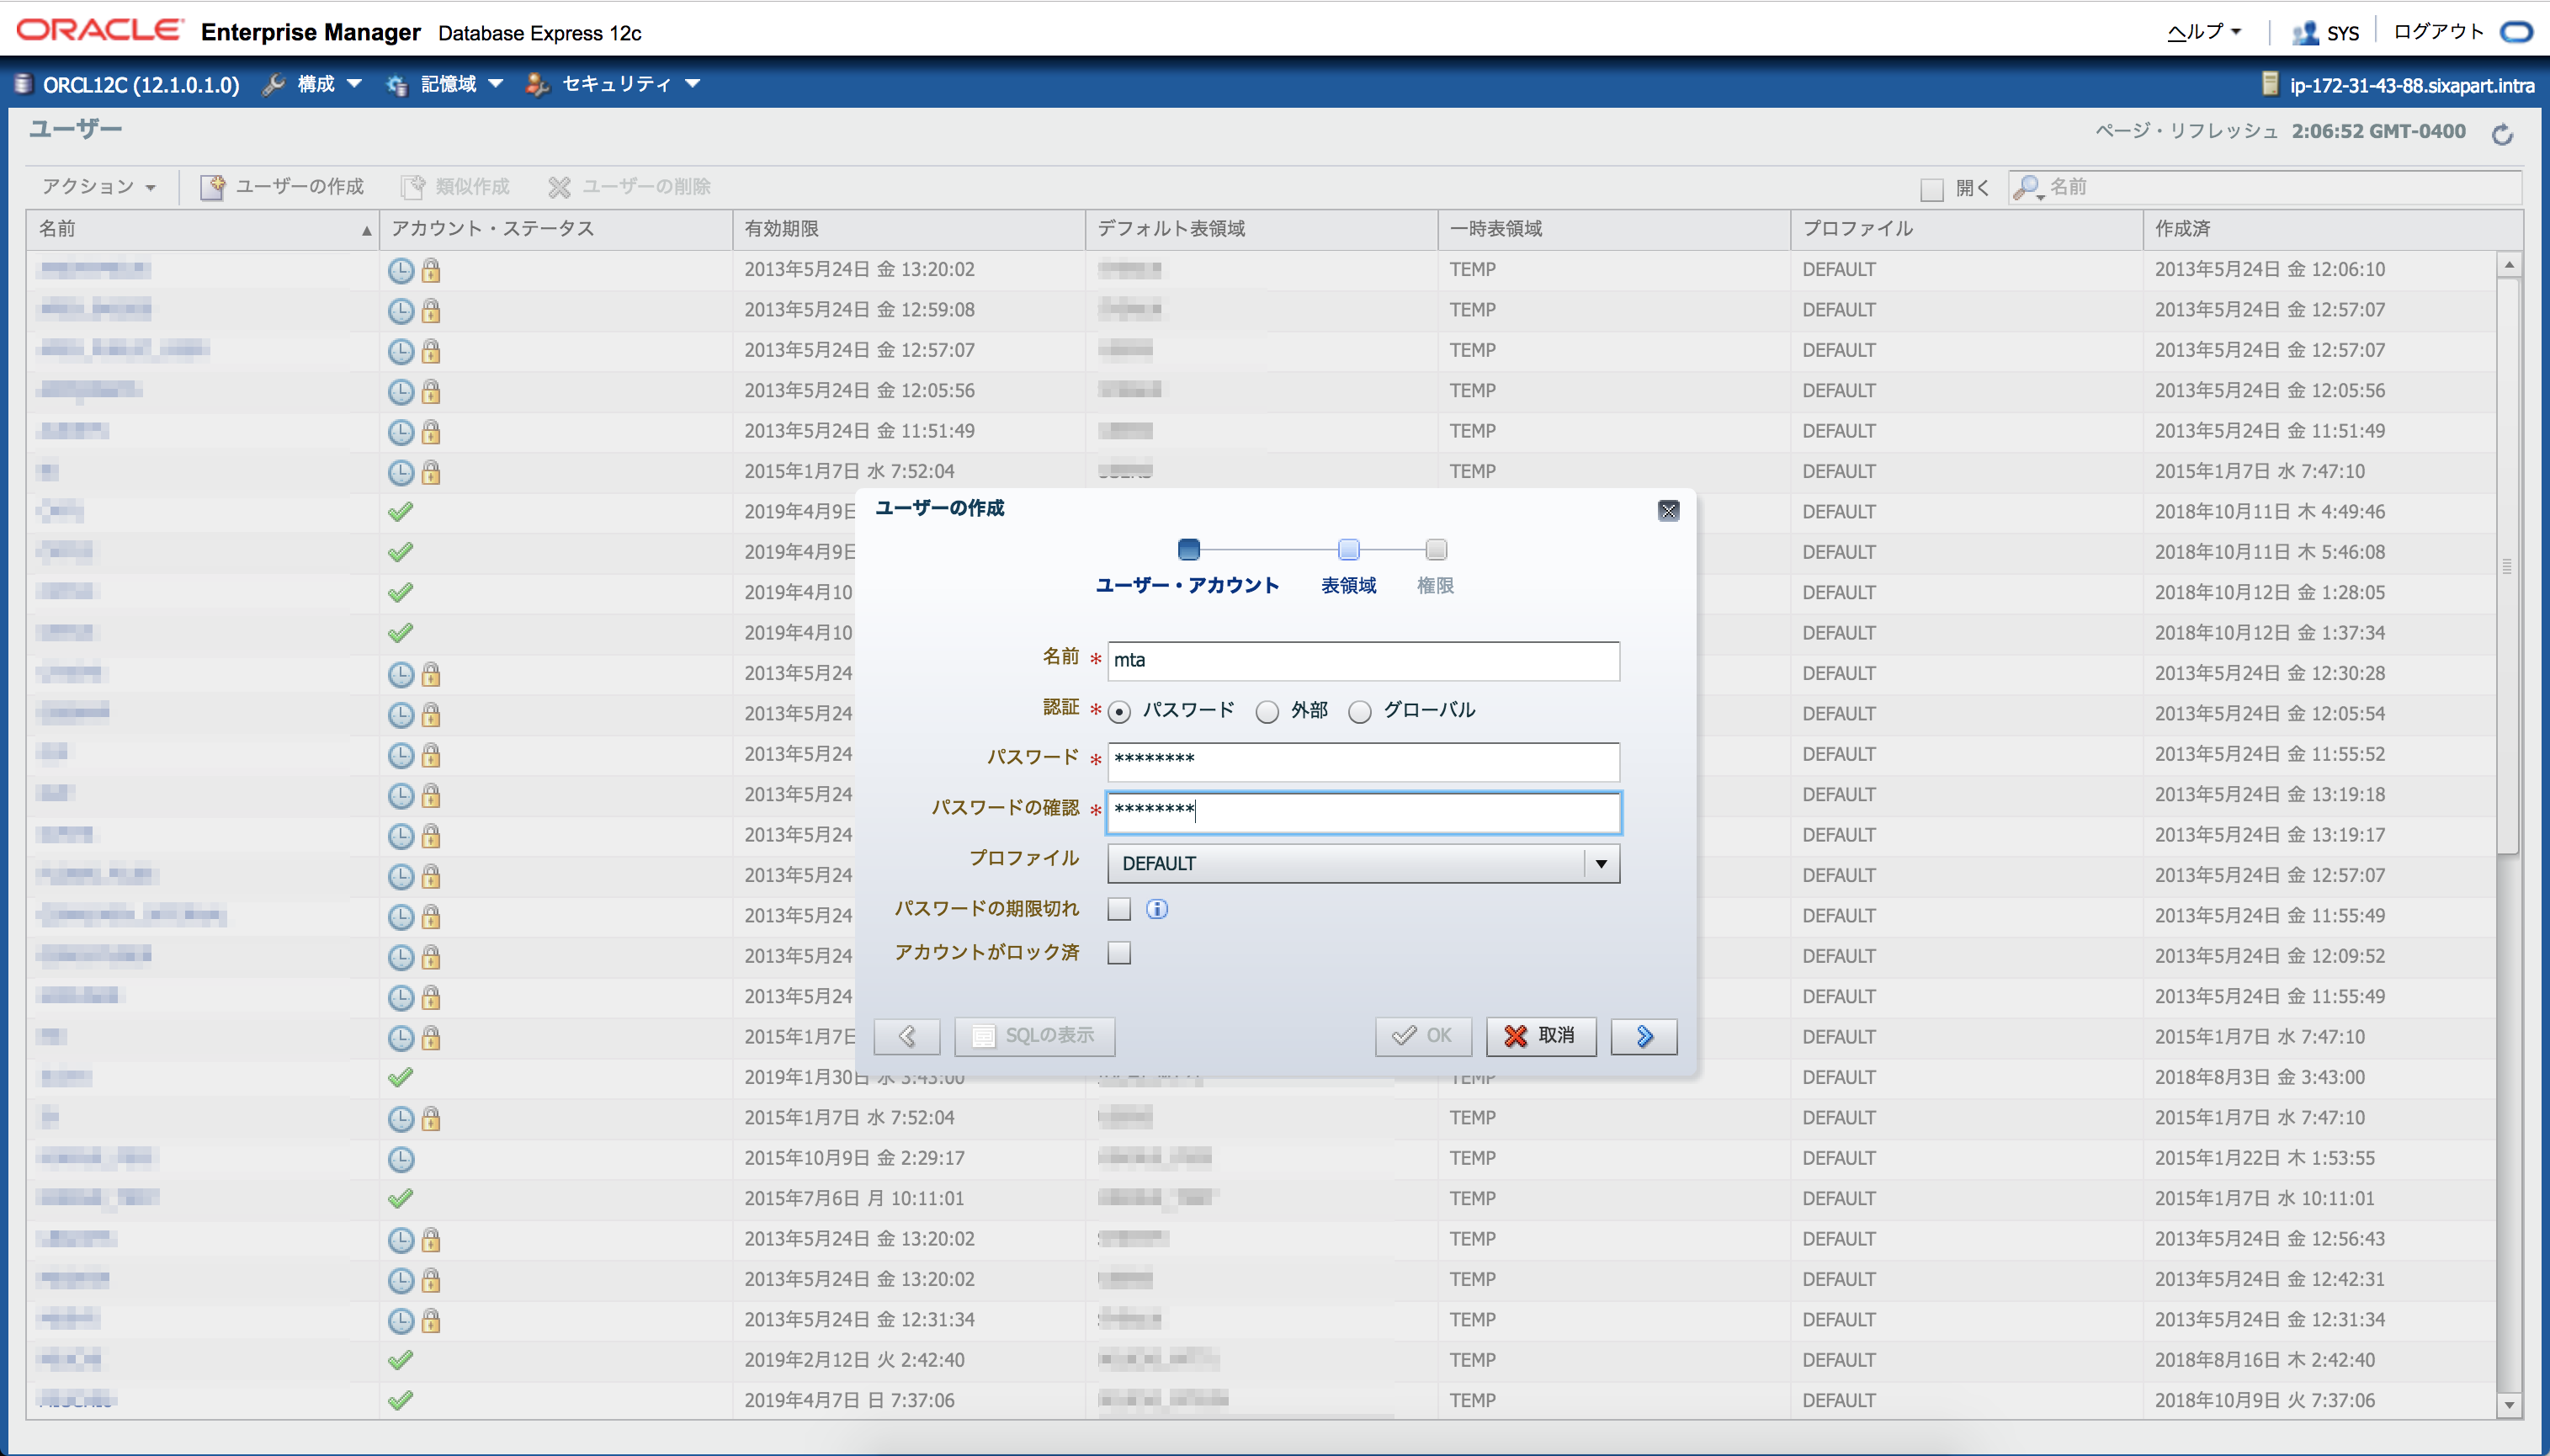
Task: Click the info icon beside パスワードの期限切れ
Action: 1157,909
